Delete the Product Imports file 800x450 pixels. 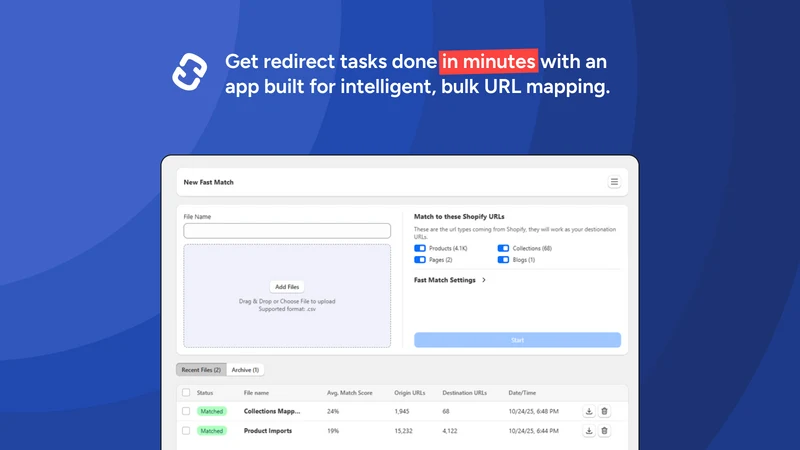coord(604,431)
